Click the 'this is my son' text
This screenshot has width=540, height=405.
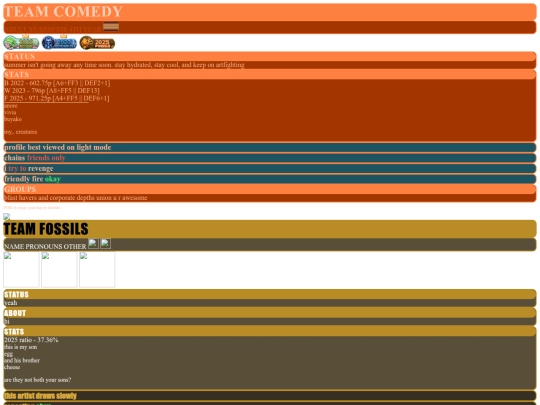coord(21,347)
